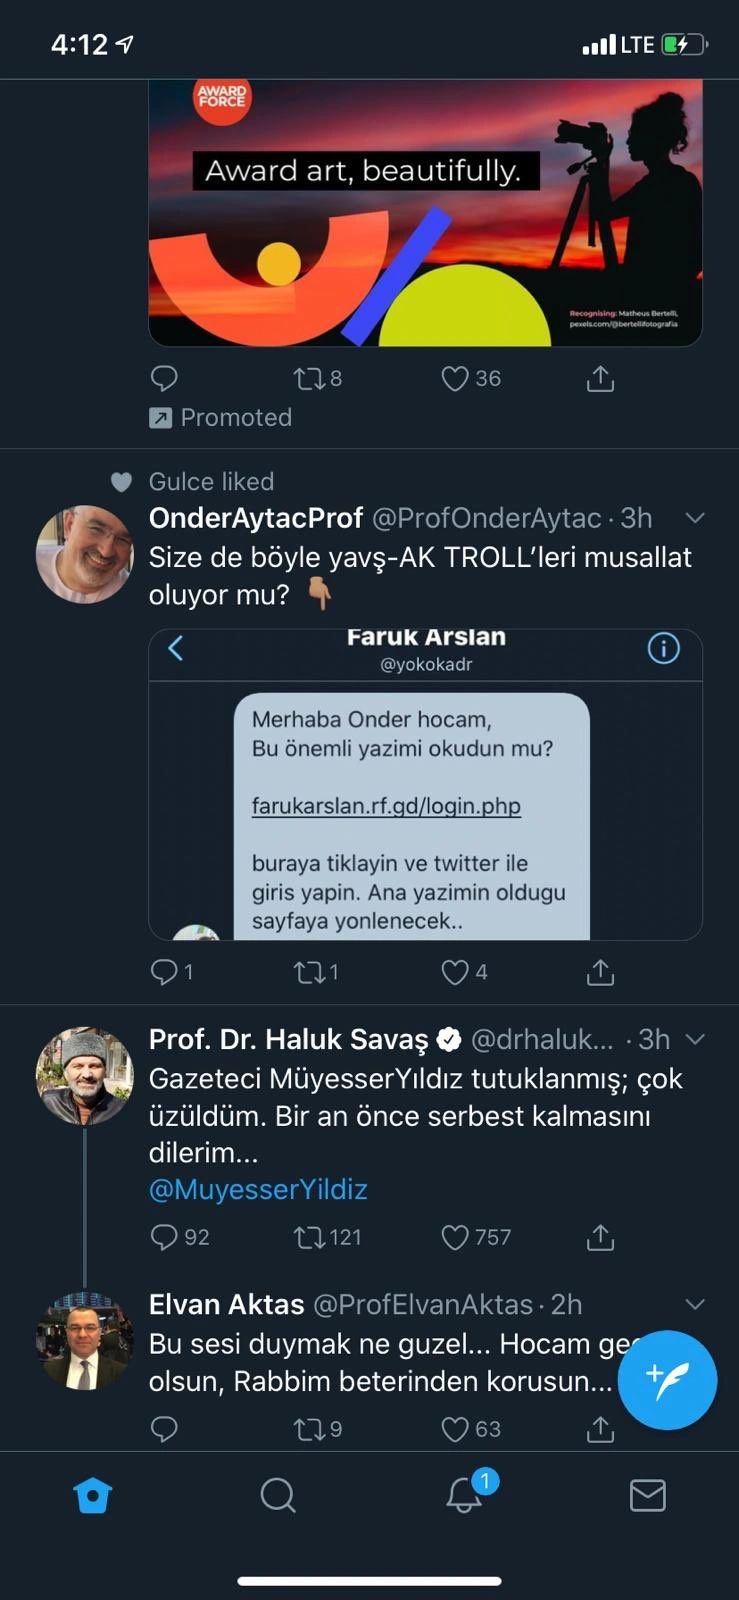739x1600 pixels.
Task: Expand the Elvan Aktas tweet options menu
Action: coord(695,1304)
